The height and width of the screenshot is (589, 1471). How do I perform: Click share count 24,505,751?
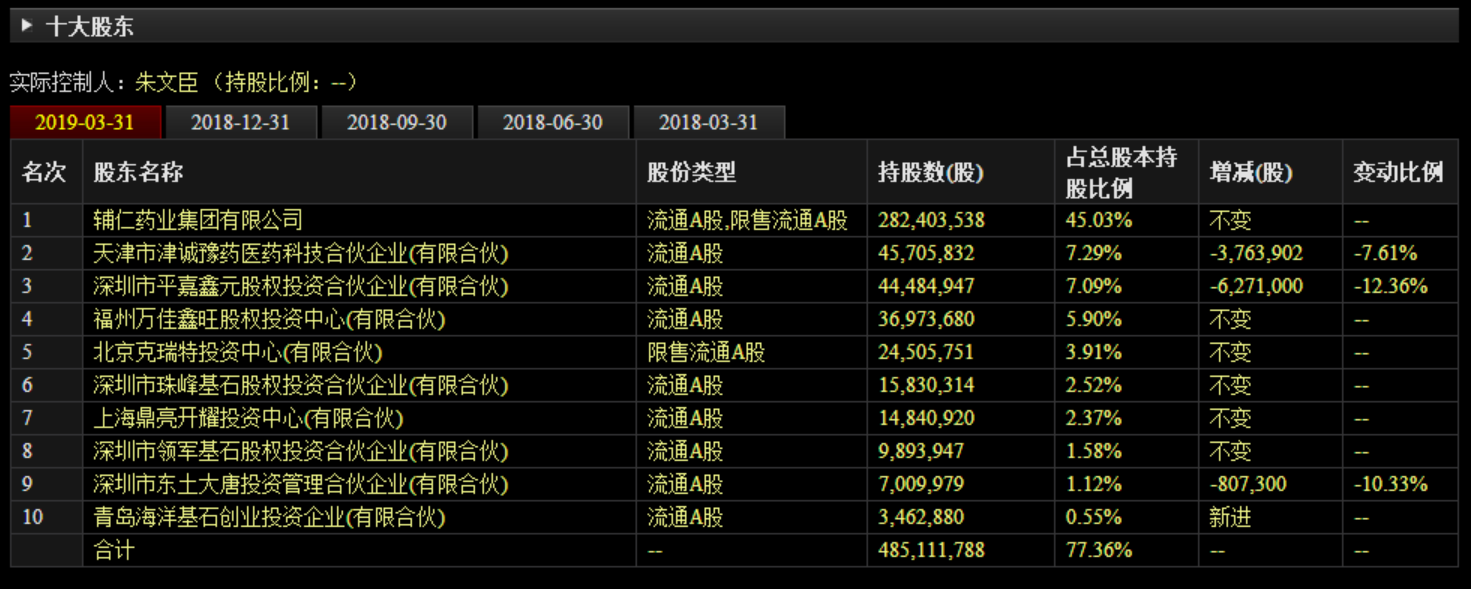coord(926,352)
